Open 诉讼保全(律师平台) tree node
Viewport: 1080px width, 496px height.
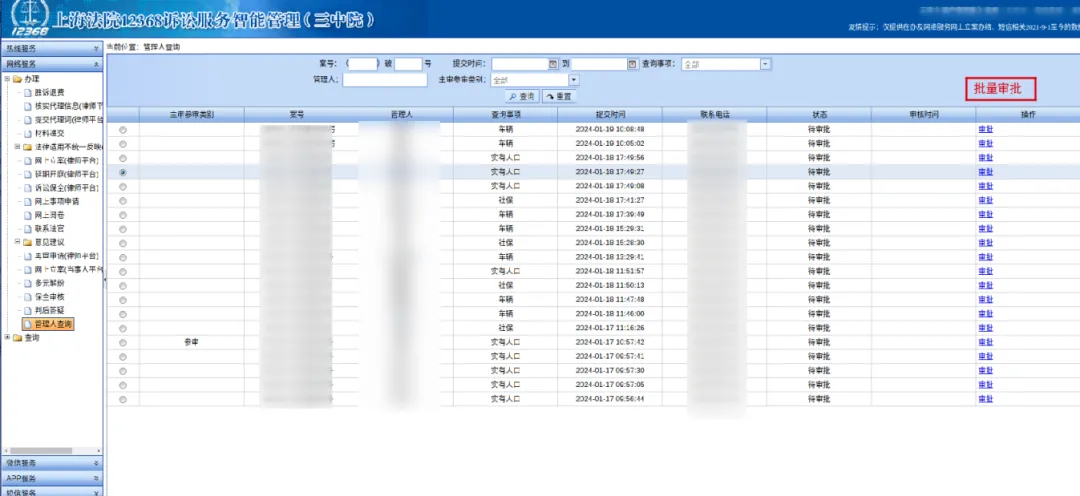(x=66, y=187)
